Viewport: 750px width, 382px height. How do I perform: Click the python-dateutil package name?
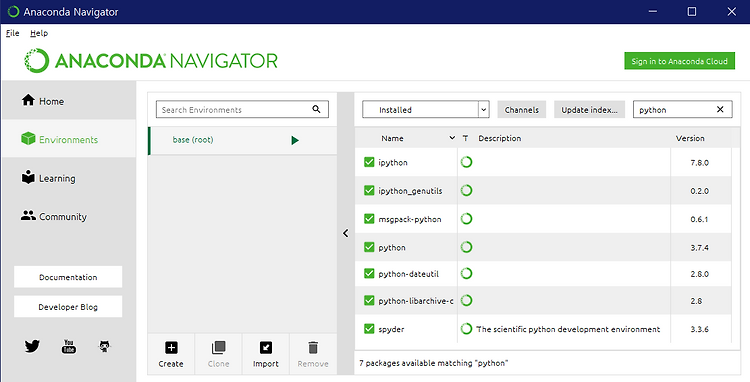pyautogui.click(x=408, y=274)
